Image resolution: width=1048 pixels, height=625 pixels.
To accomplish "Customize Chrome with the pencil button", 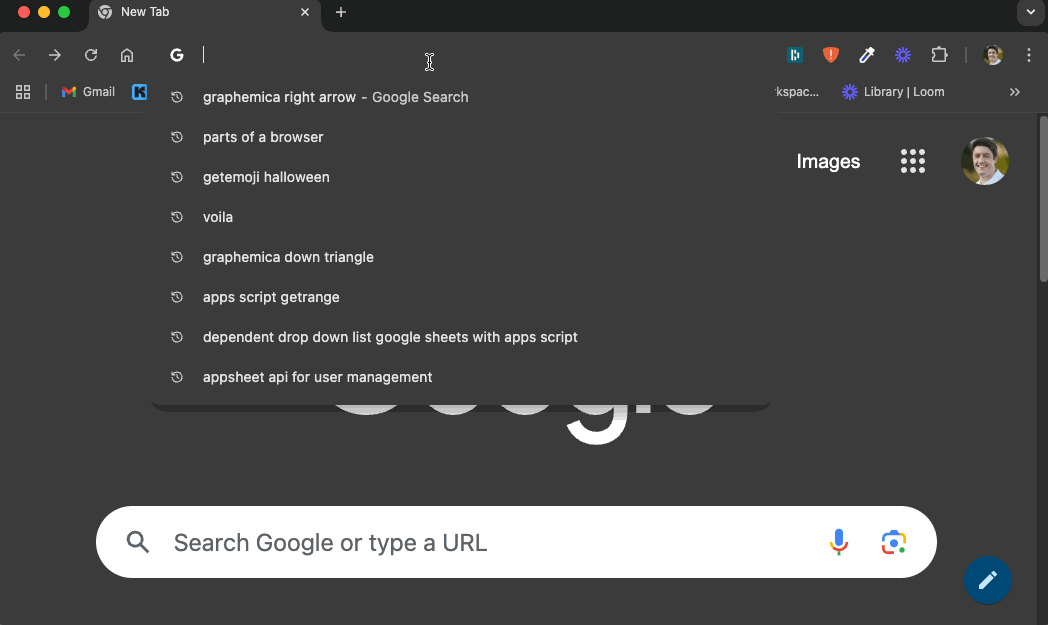I will pyautogui.click(x=987, y=580).
